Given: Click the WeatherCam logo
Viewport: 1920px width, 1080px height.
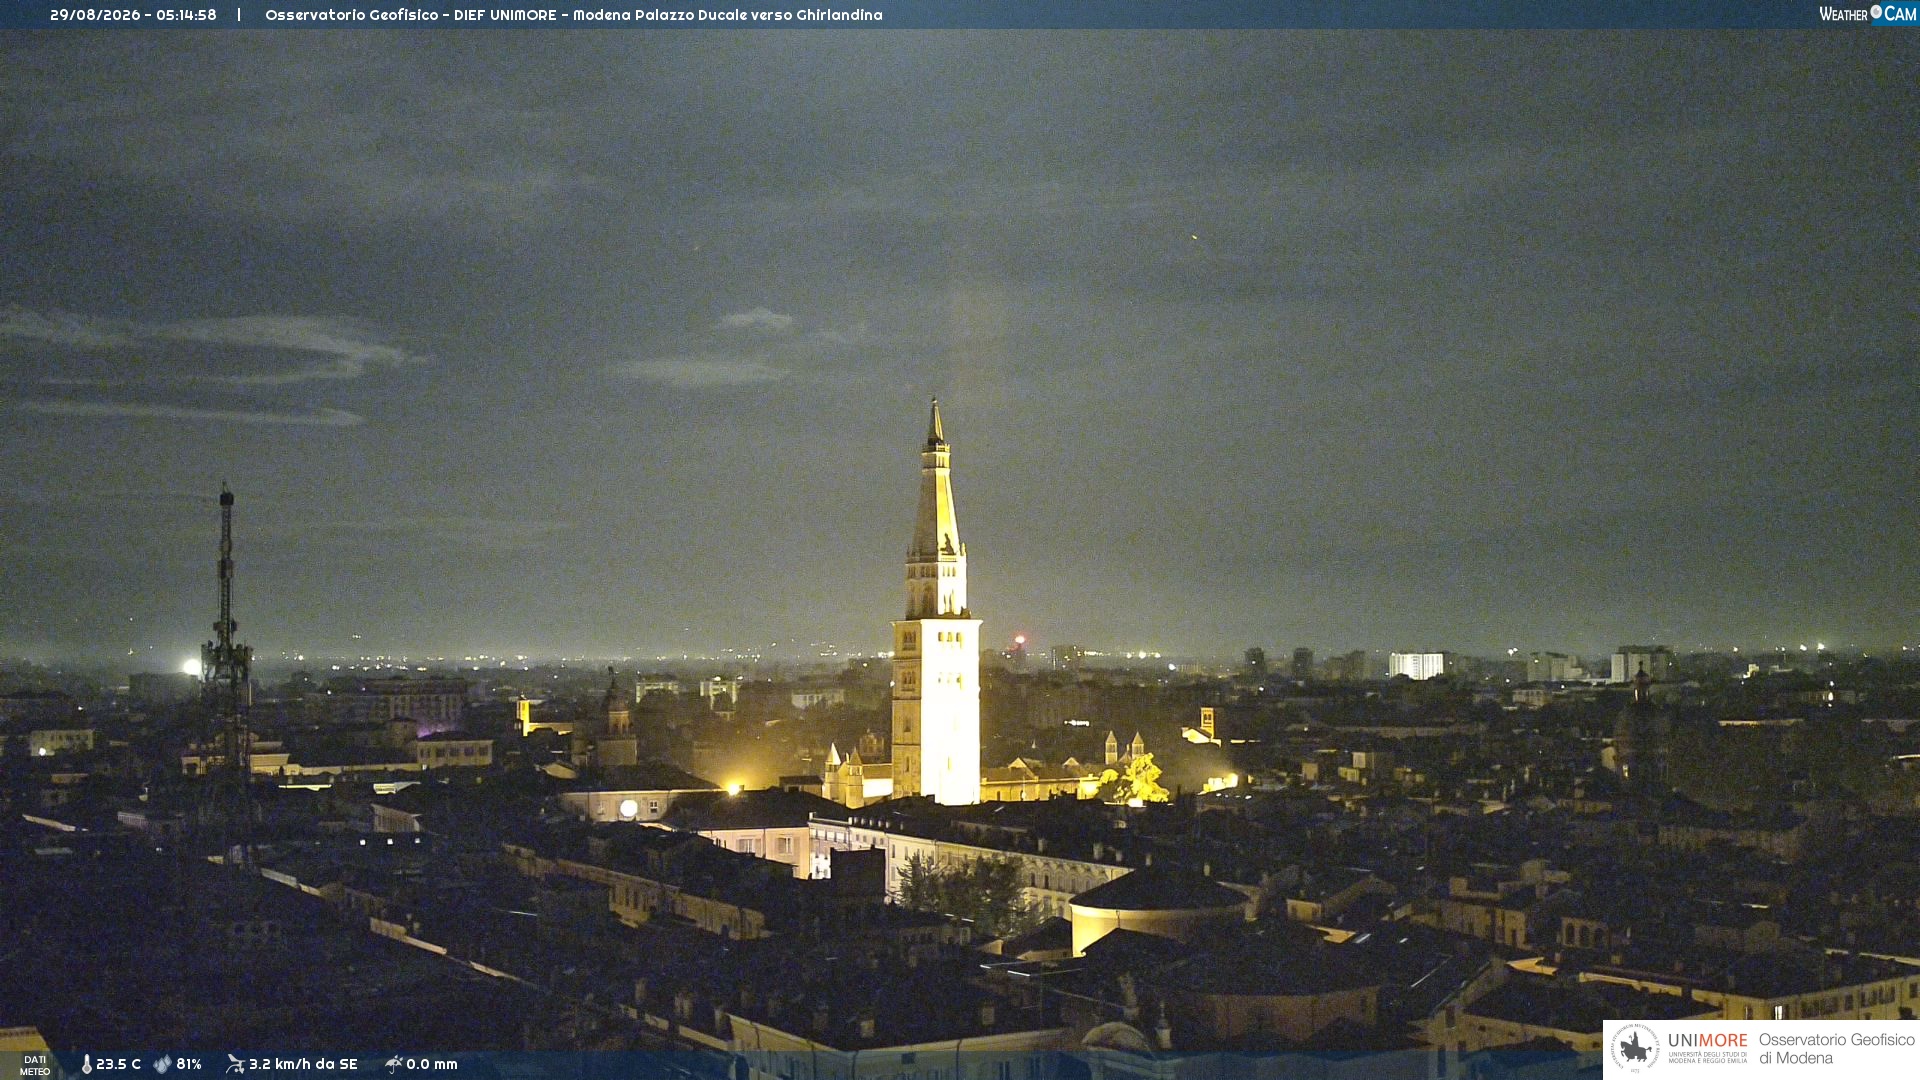Looking at the screenshot, I should coord(1867,14).
